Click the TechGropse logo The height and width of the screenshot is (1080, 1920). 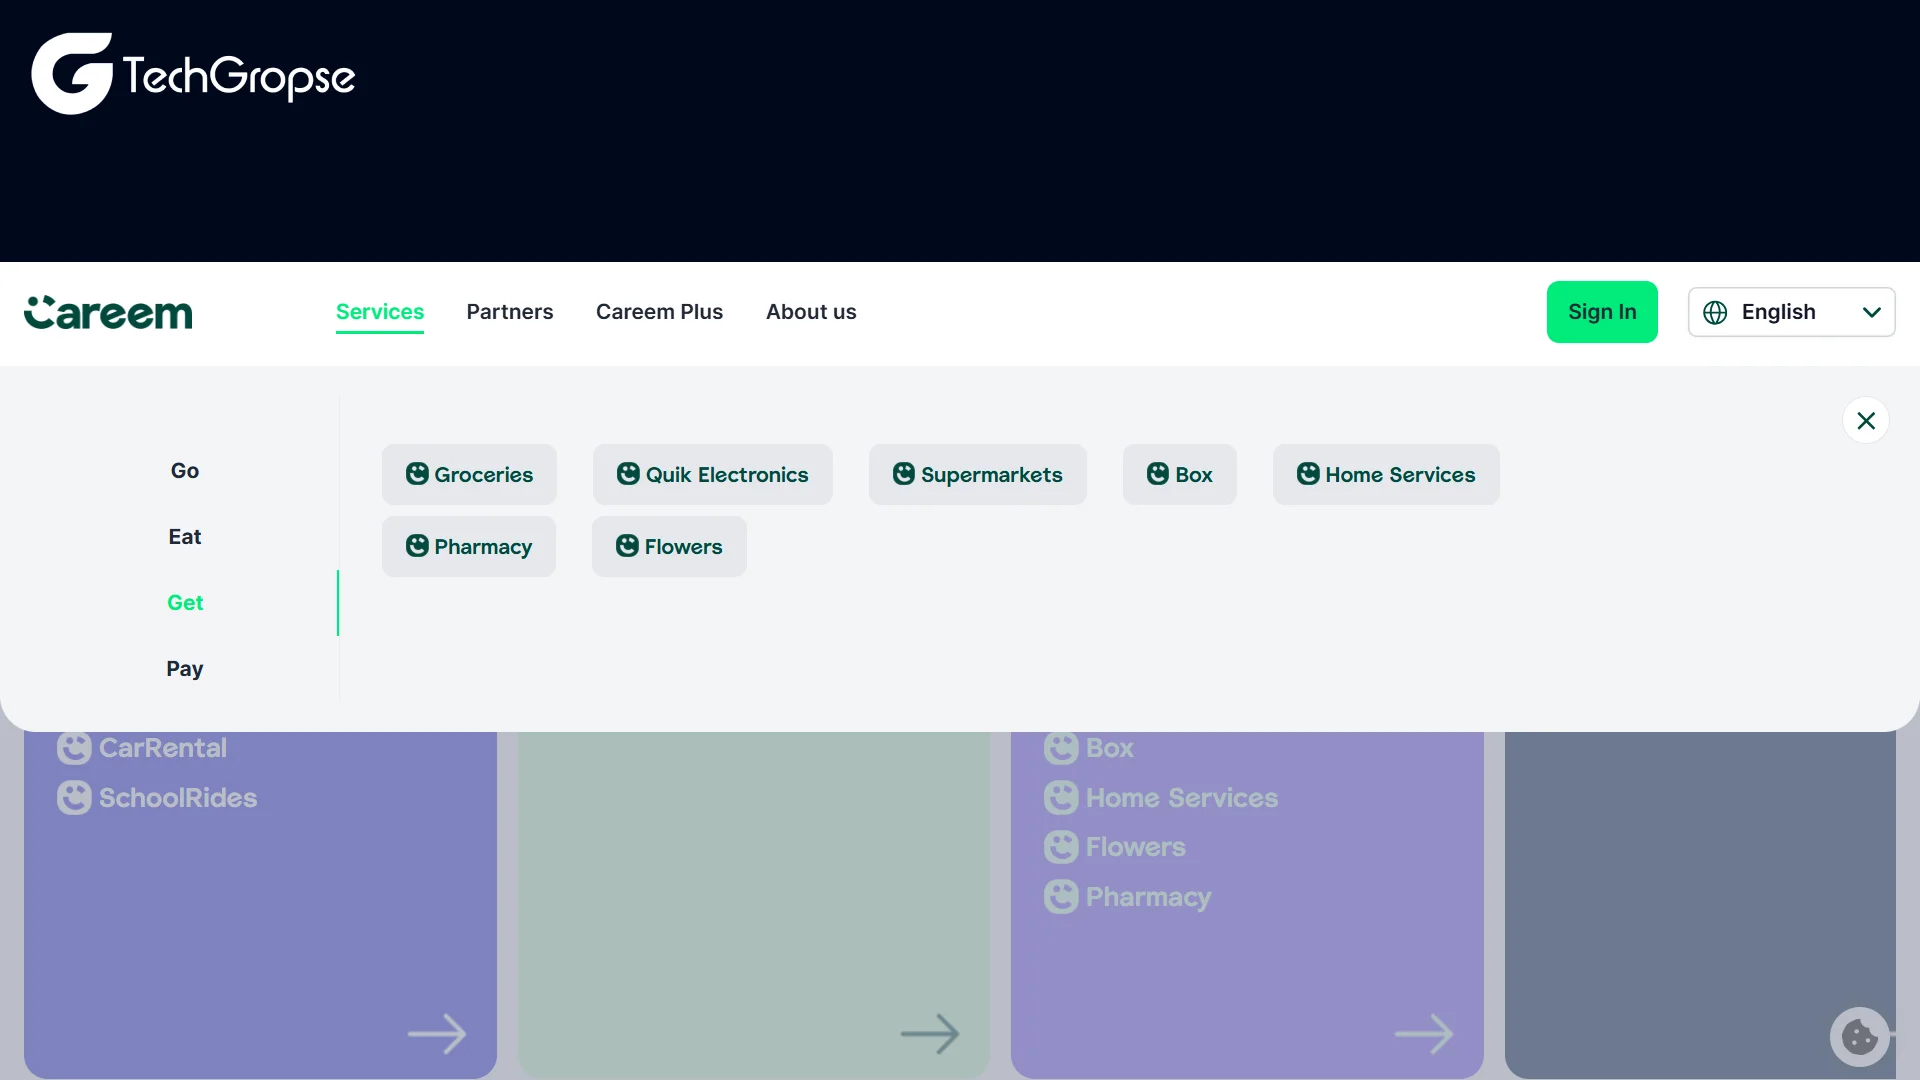[193, 74]
